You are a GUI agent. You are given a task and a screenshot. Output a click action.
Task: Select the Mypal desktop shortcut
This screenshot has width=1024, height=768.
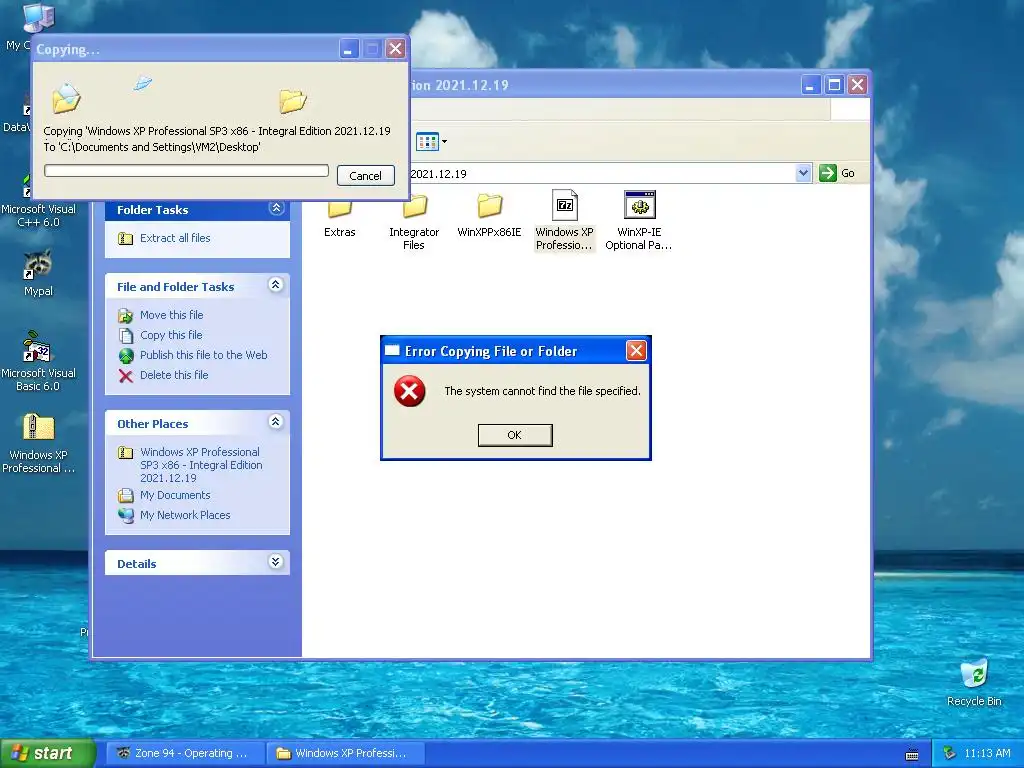pos(38,273)
